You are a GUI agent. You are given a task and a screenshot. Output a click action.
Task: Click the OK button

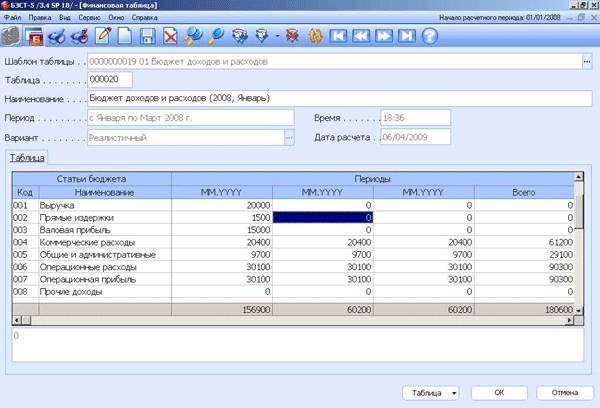[499, 393]
